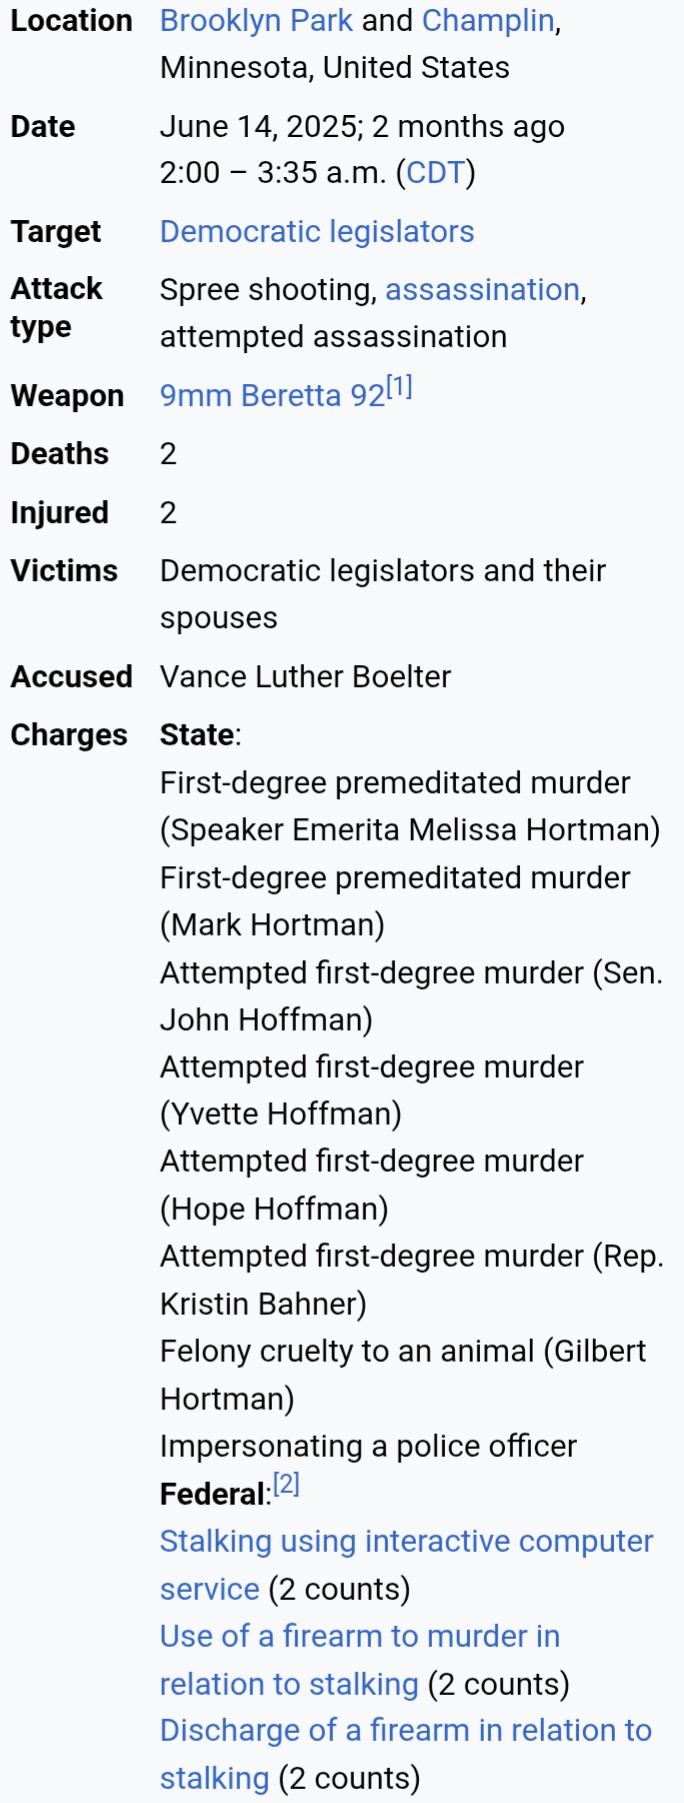The image size is (684, 1803).
Task: Click citation [2] beside the Federal heading
Action: tap(286, 1484)
